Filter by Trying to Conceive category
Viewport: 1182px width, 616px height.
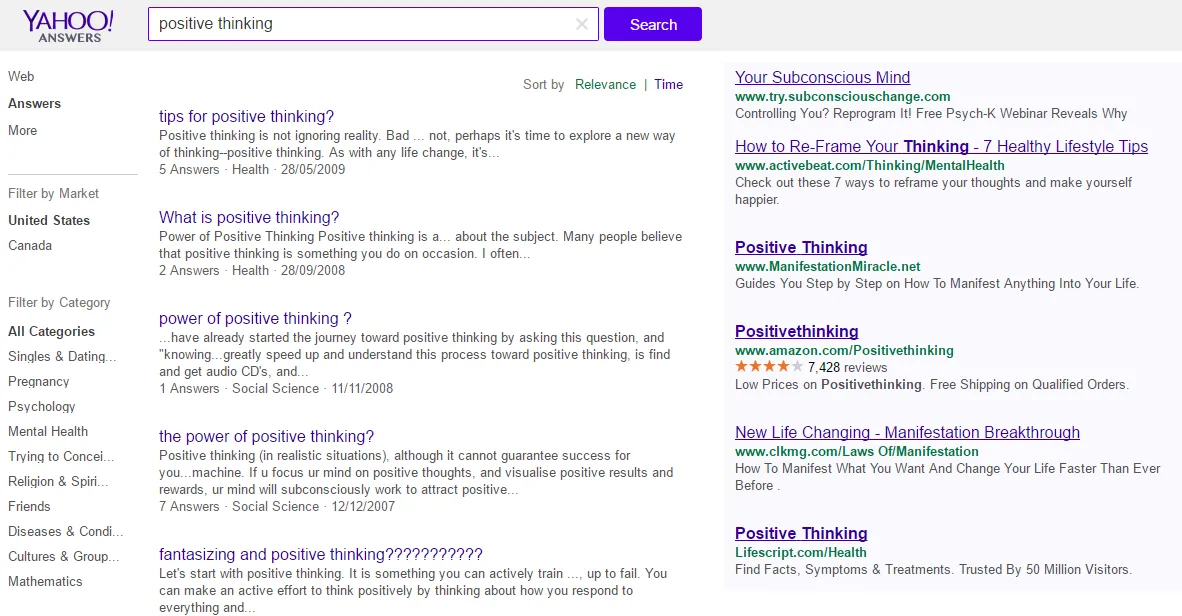tap(61, 456)
